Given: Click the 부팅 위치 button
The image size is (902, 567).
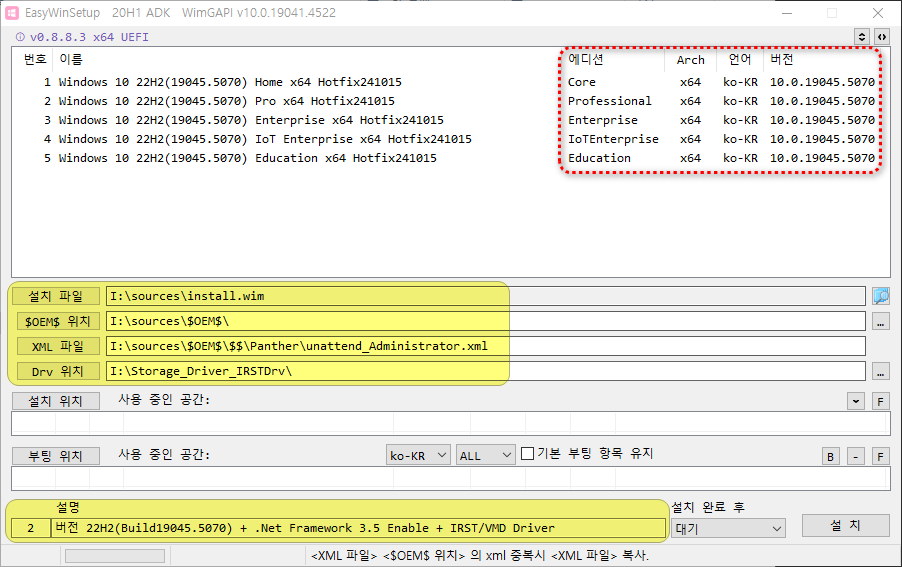Looking at the screenshot, I should coord(56,456).
